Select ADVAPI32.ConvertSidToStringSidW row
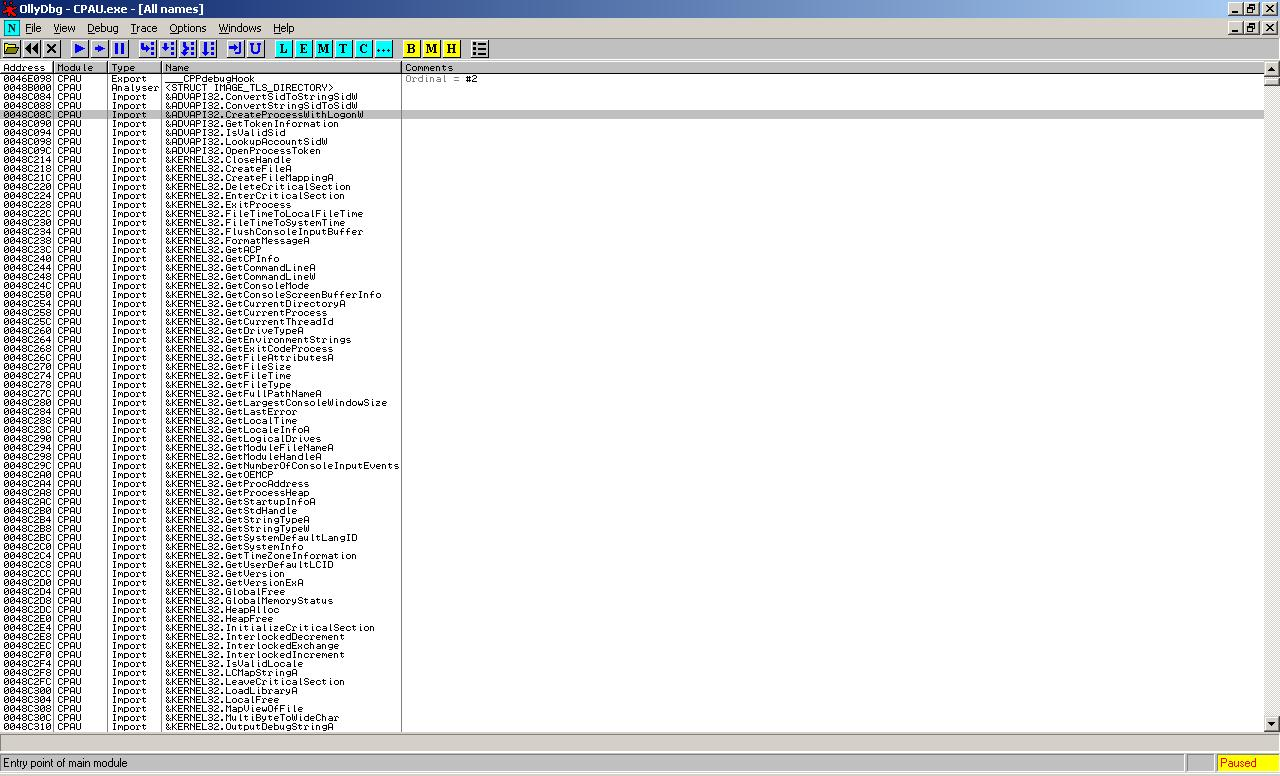Screen dimensions: 1280x776 tap(632, 97)
